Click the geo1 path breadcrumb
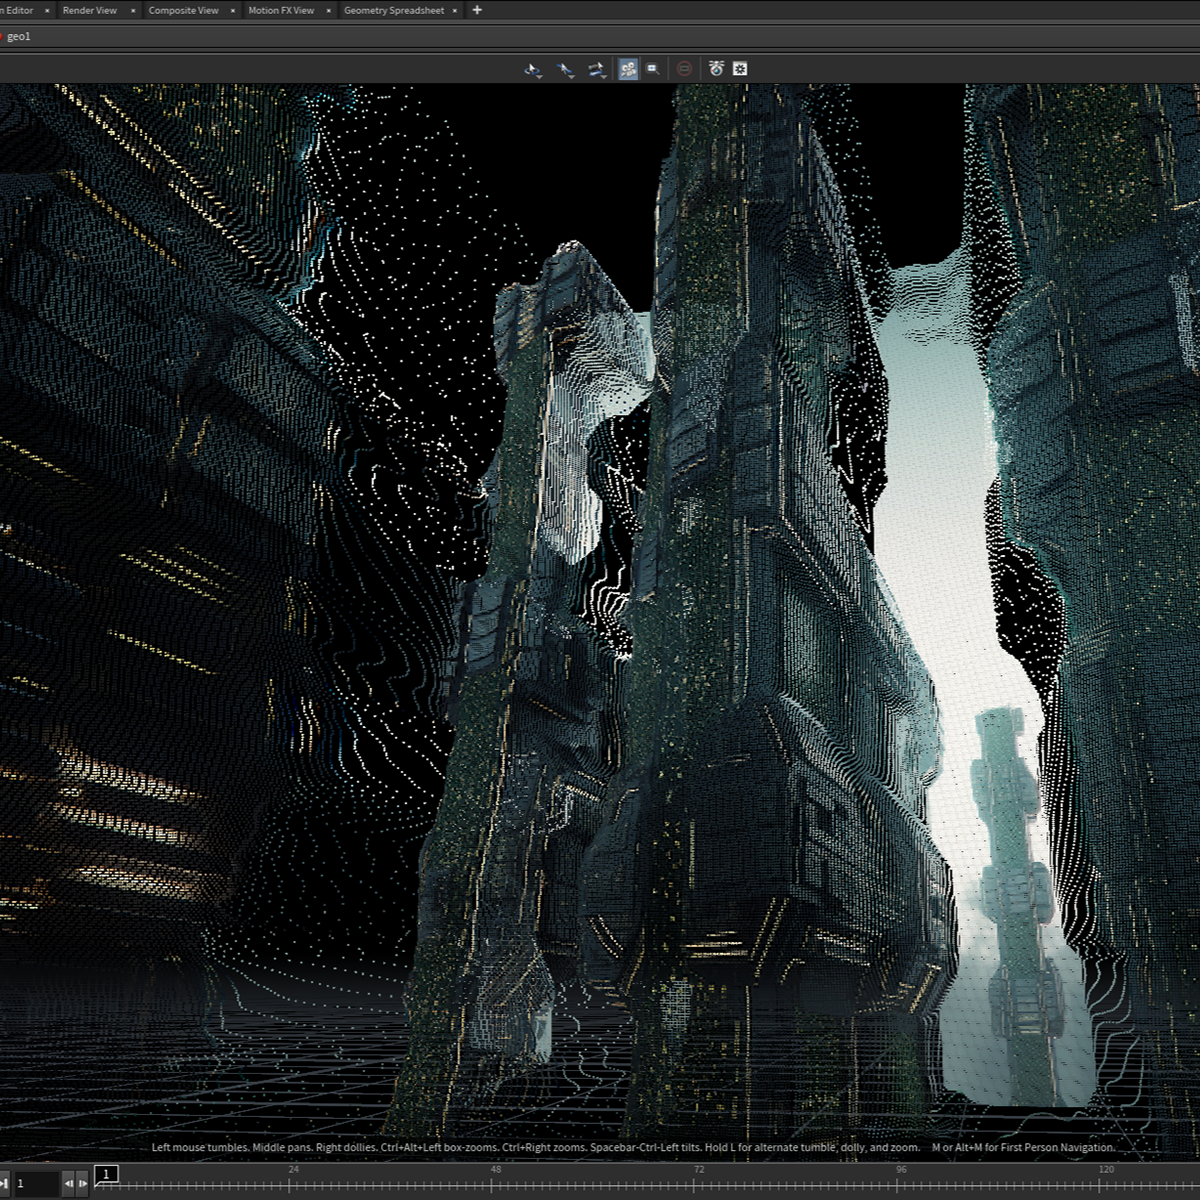The height and width of the screenshot is (1200, 1200). click(19, 36)
